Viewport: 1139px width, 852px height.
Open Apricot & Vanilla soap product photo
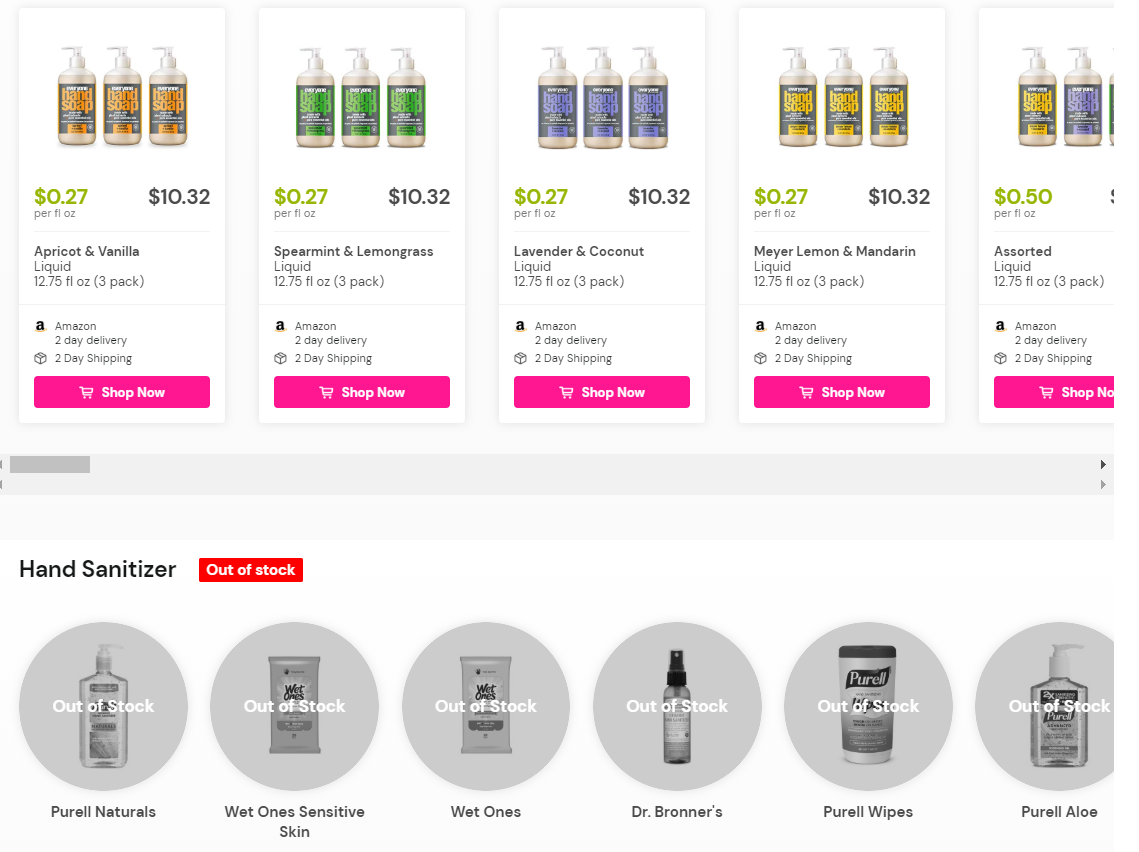(x=122, y=97)
